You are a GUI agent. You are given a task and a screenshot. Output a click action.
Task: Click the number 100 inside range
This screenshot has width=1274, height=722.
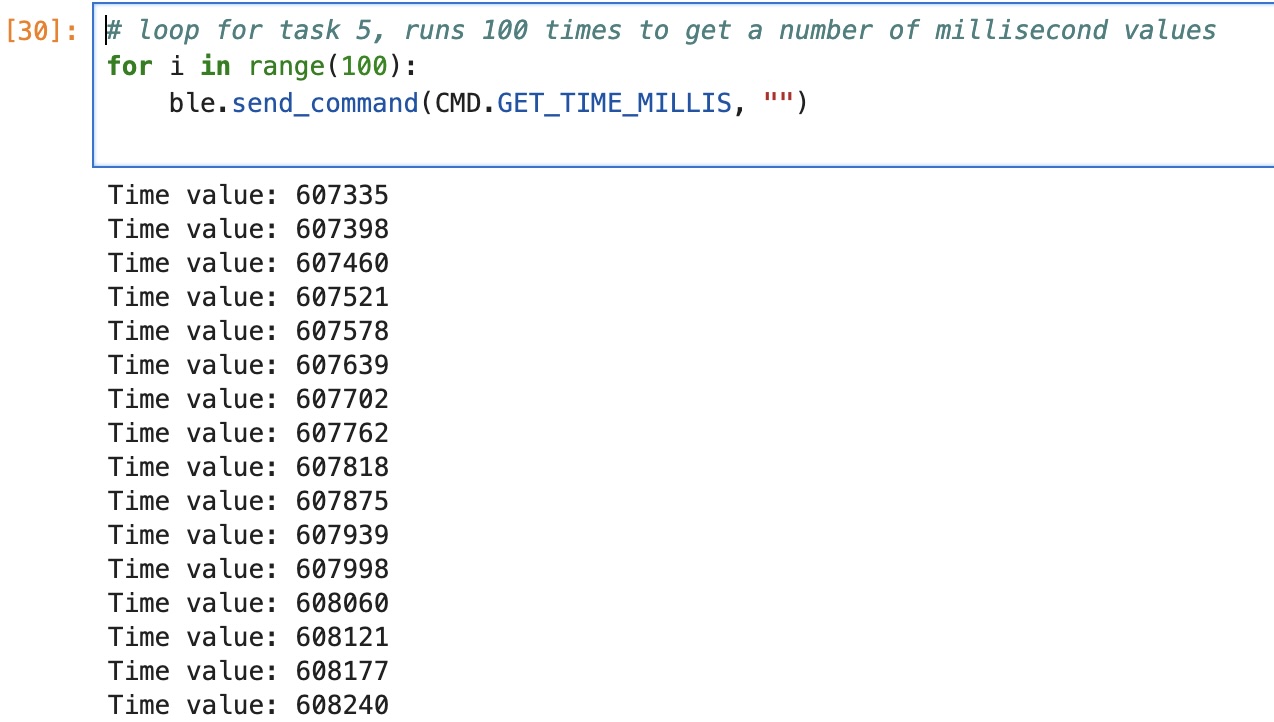[362, 66]
